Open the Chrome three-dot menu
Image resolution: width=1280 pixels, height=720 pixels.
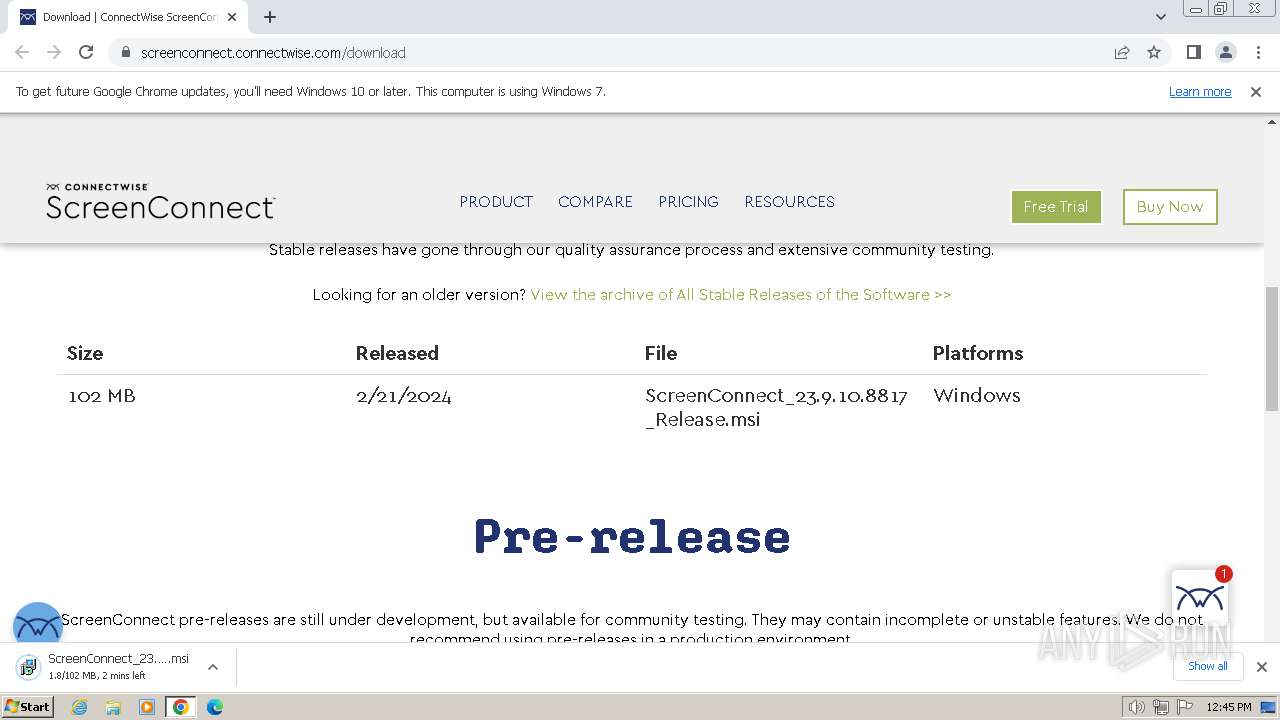click(1257, 52)
